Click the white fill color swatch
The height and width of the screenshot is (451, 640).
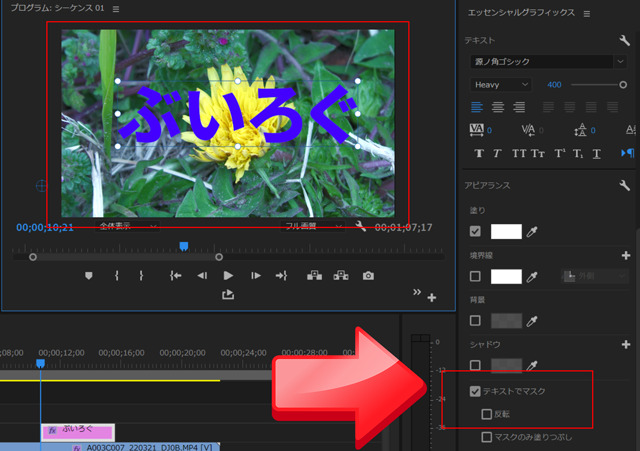click(x=506, y=231)
